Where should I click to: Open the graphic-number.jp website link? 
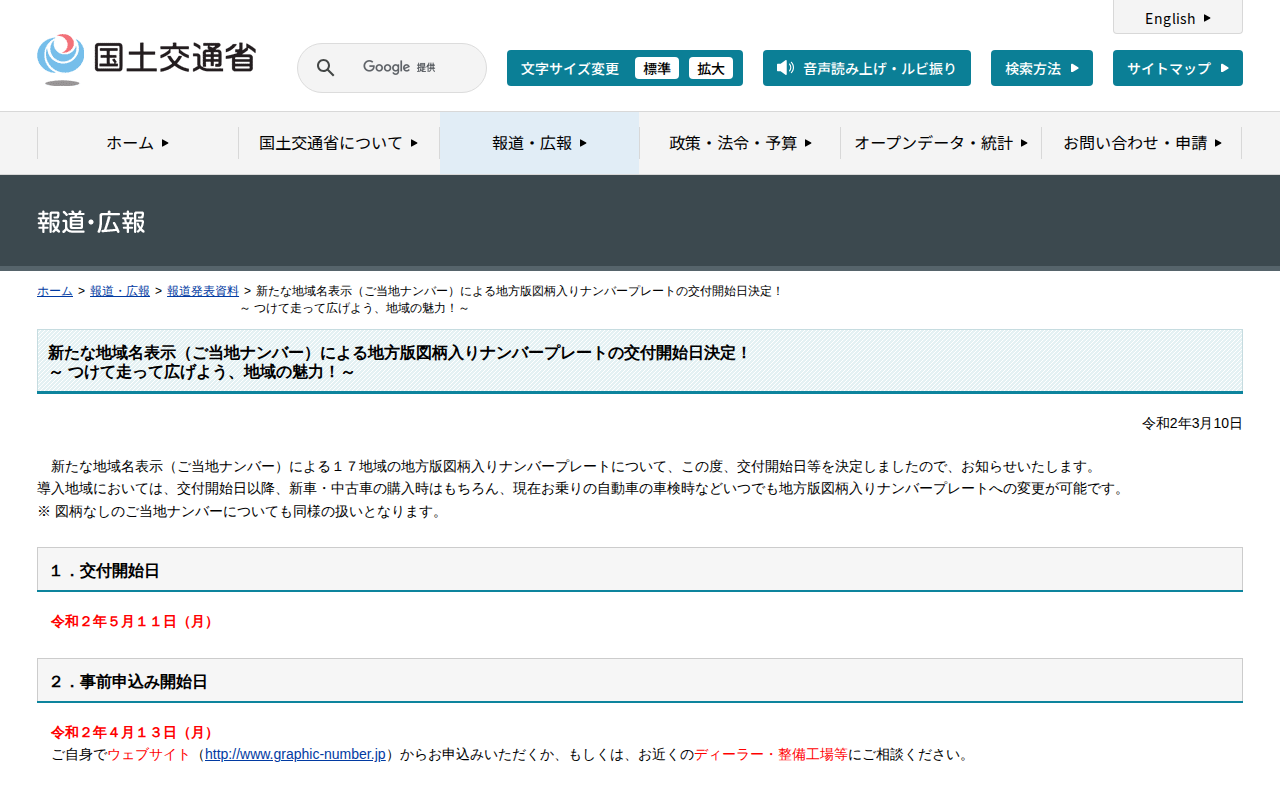(x=295, y=755)
